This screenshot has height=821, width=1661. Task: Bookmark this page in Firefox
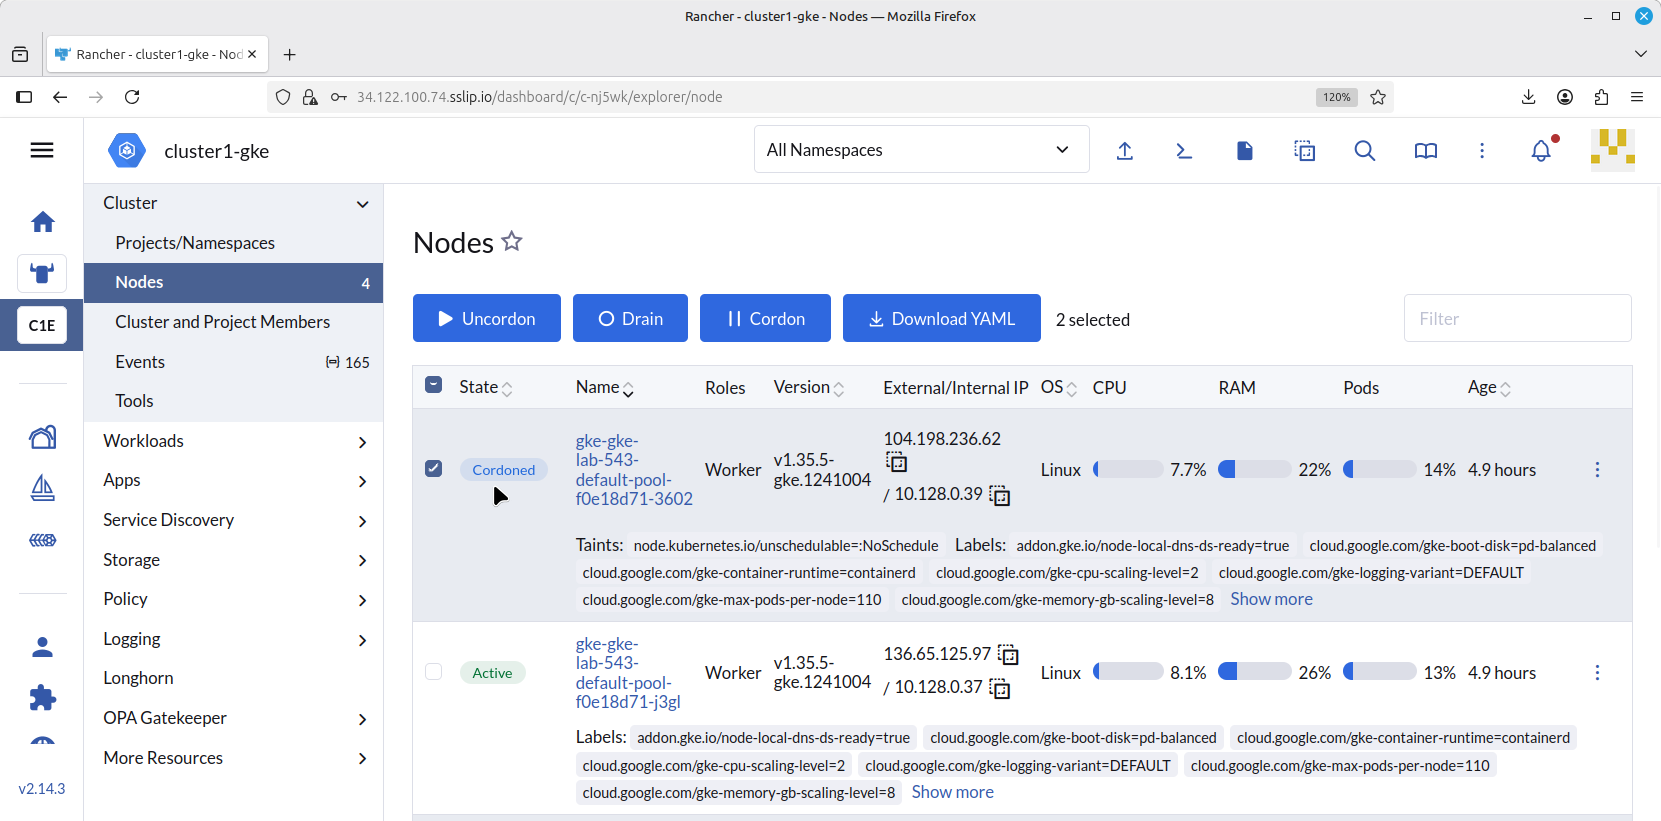(x=1378, y=97)
